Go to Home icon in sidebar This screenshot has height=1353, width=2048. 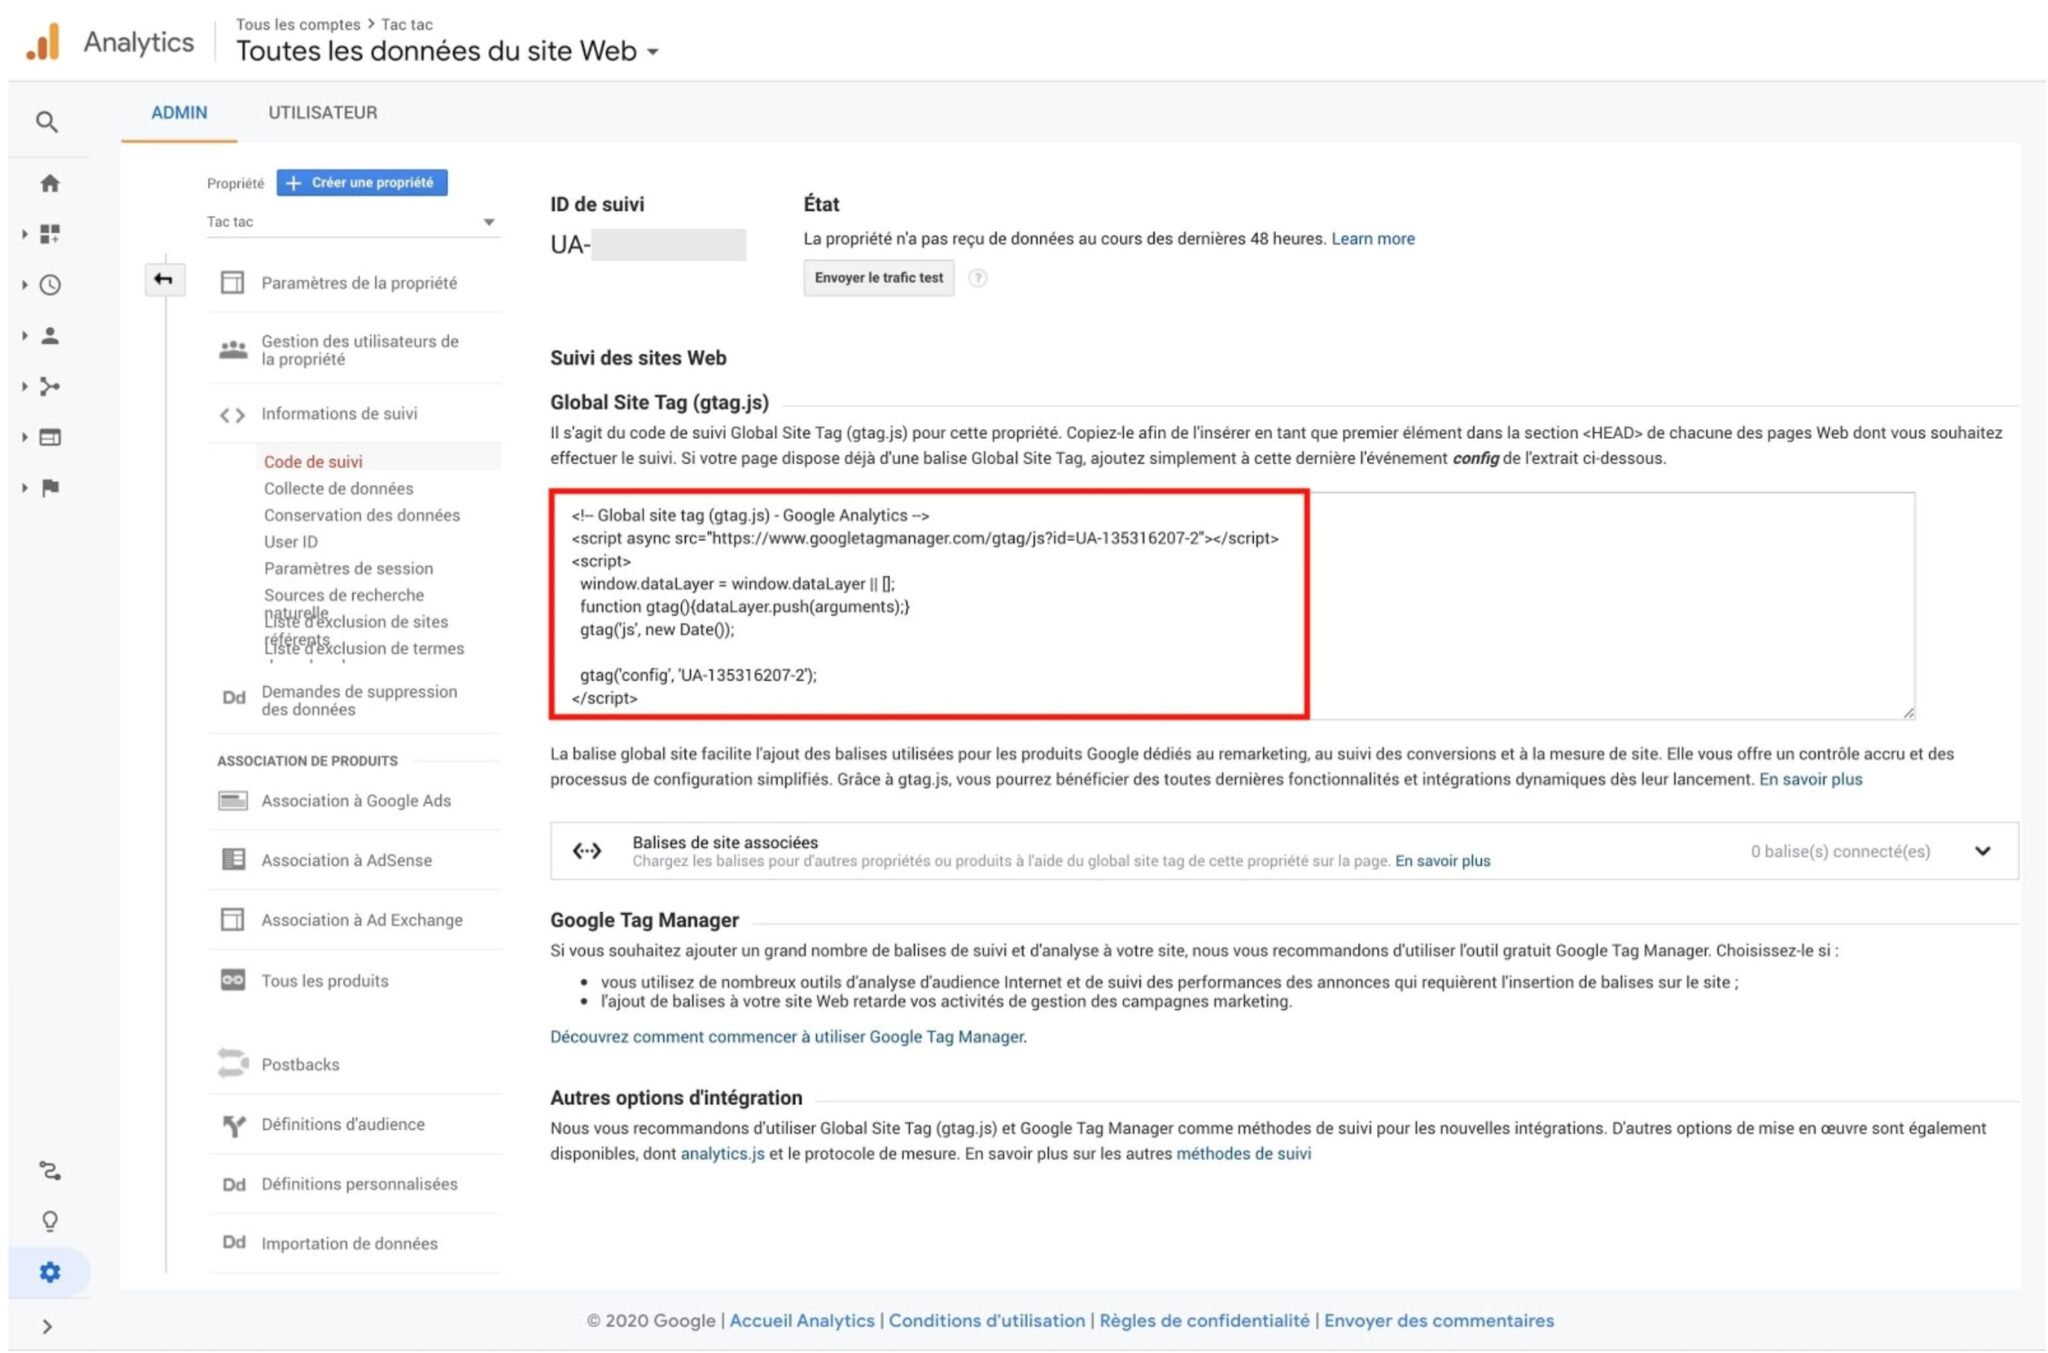click(x=50, y=183)
